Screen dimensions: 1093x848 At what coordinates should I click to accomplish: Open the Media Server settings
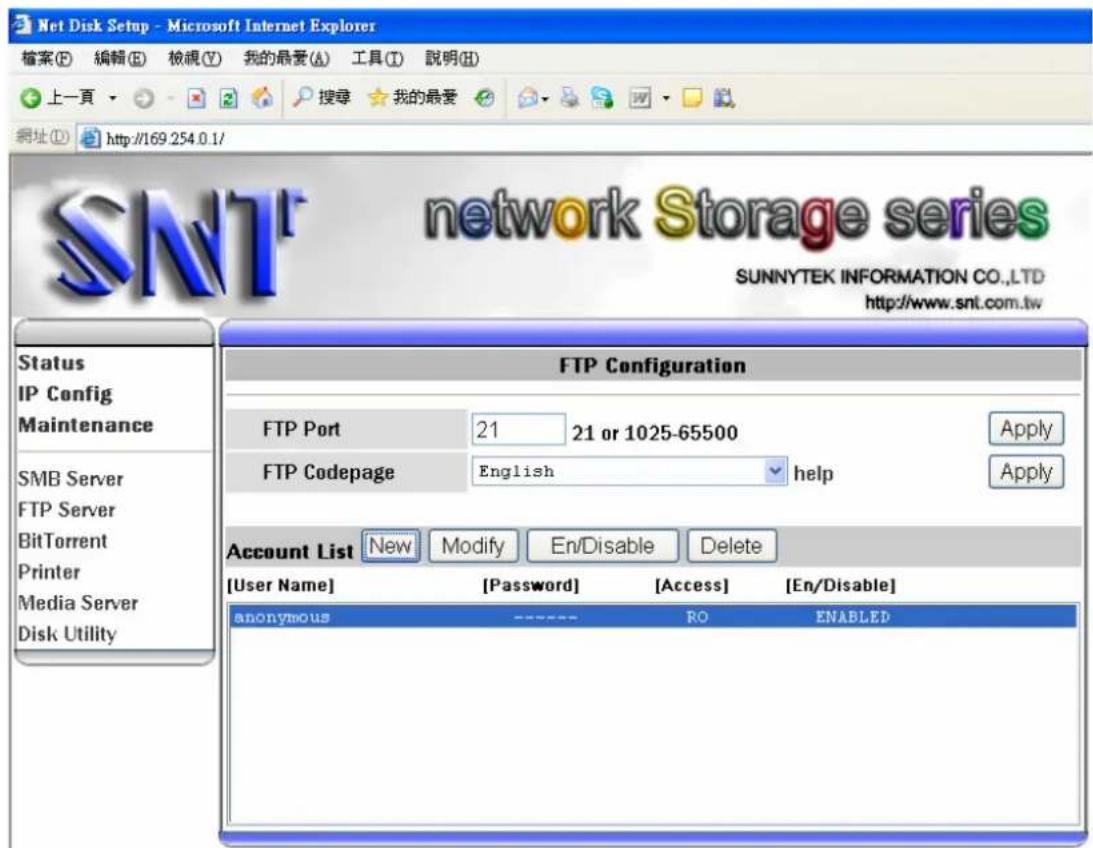pos(78,603)
